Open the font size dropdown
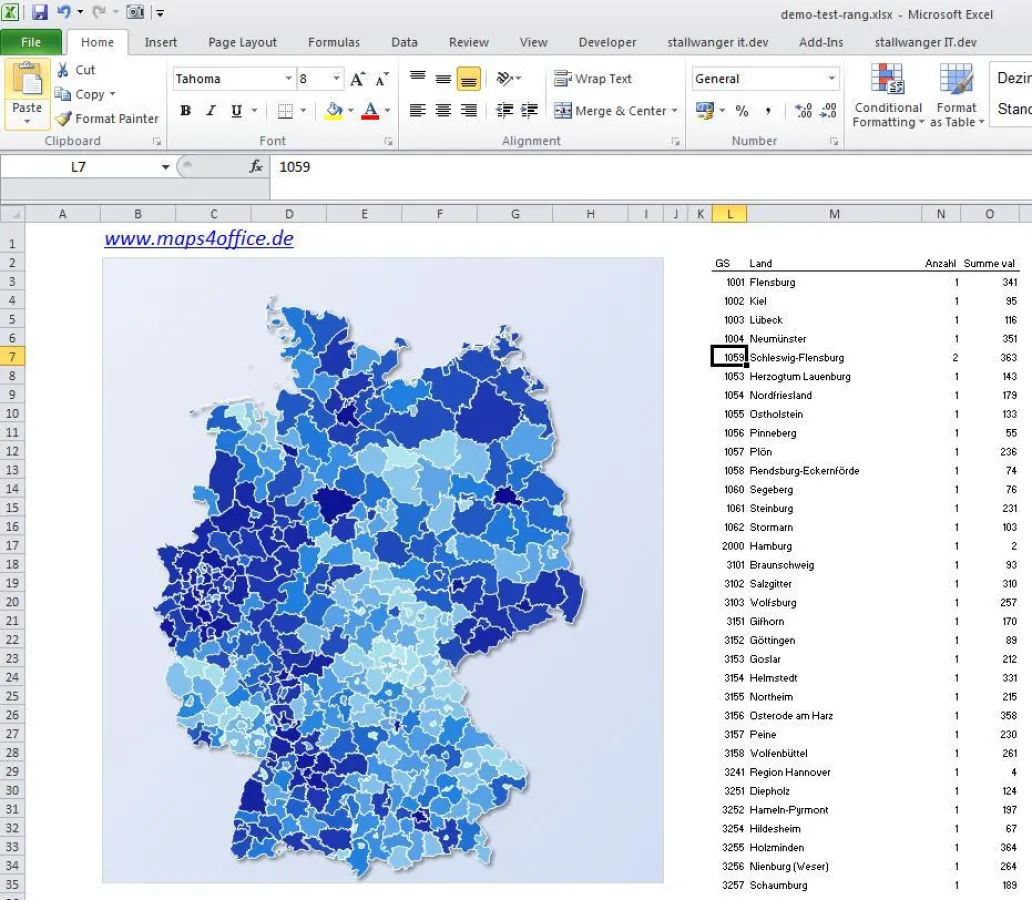 [332, 78]
